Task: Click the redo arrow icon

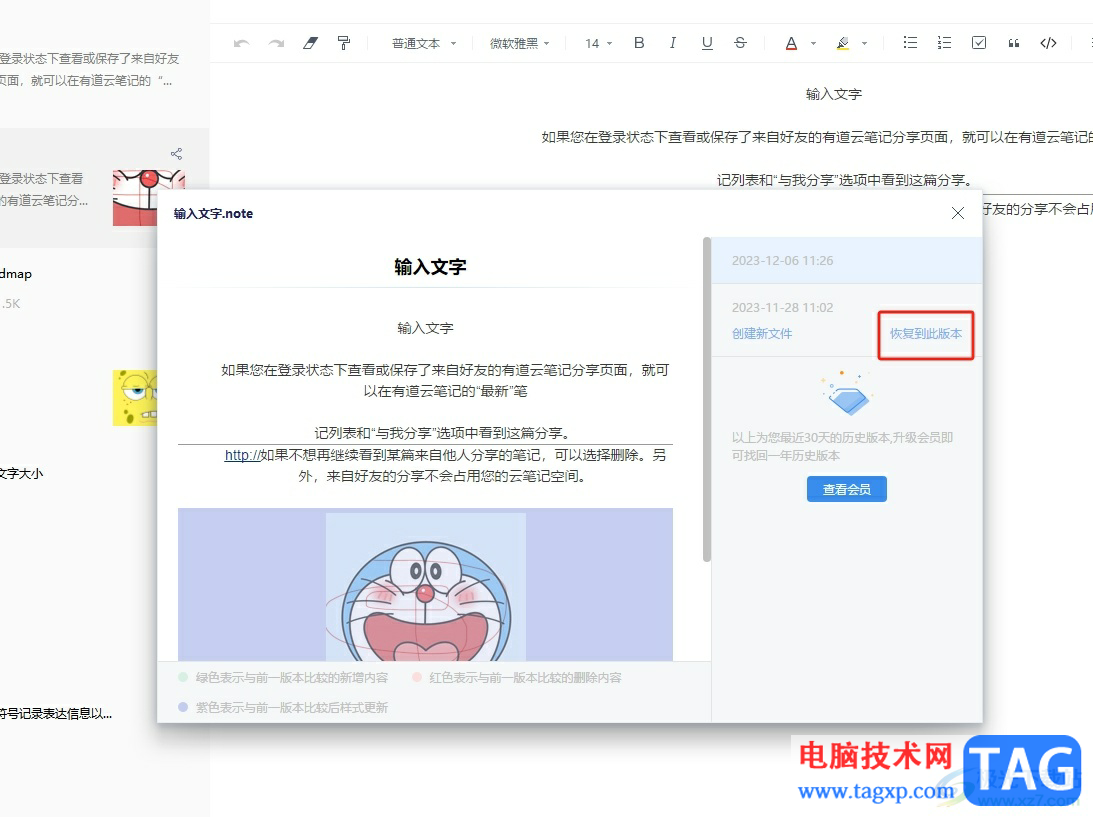Action: [276, 43]
